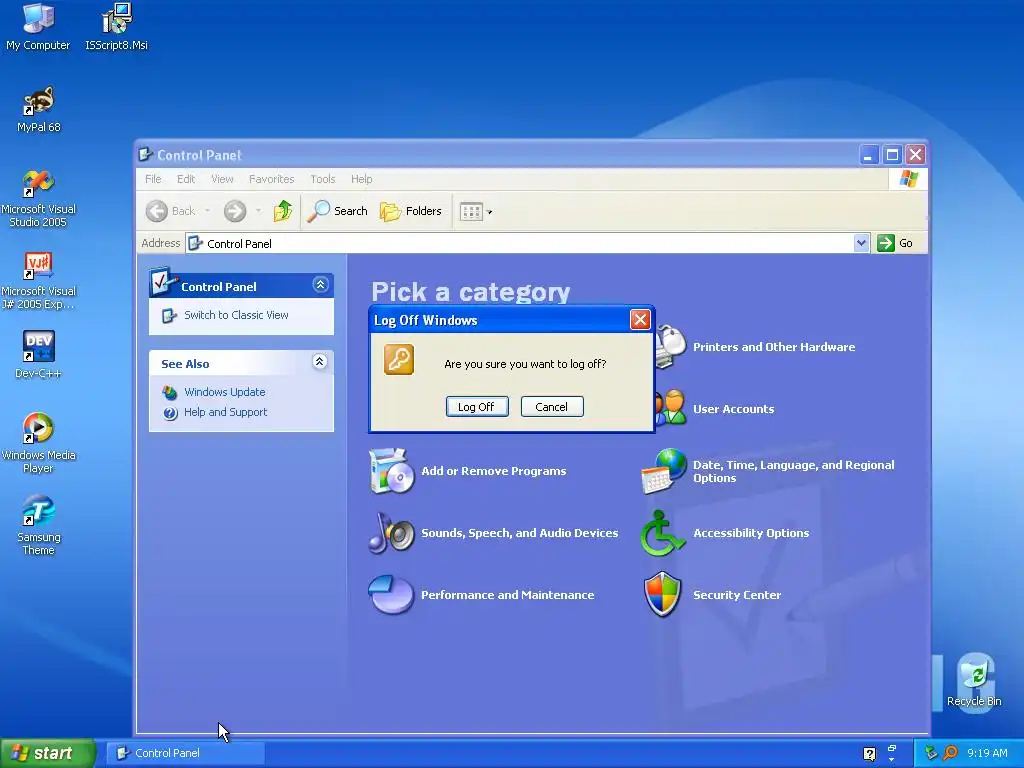Minimize the Control Panel window
This screenshot has height=768, width=1024.
pos(869,155)
